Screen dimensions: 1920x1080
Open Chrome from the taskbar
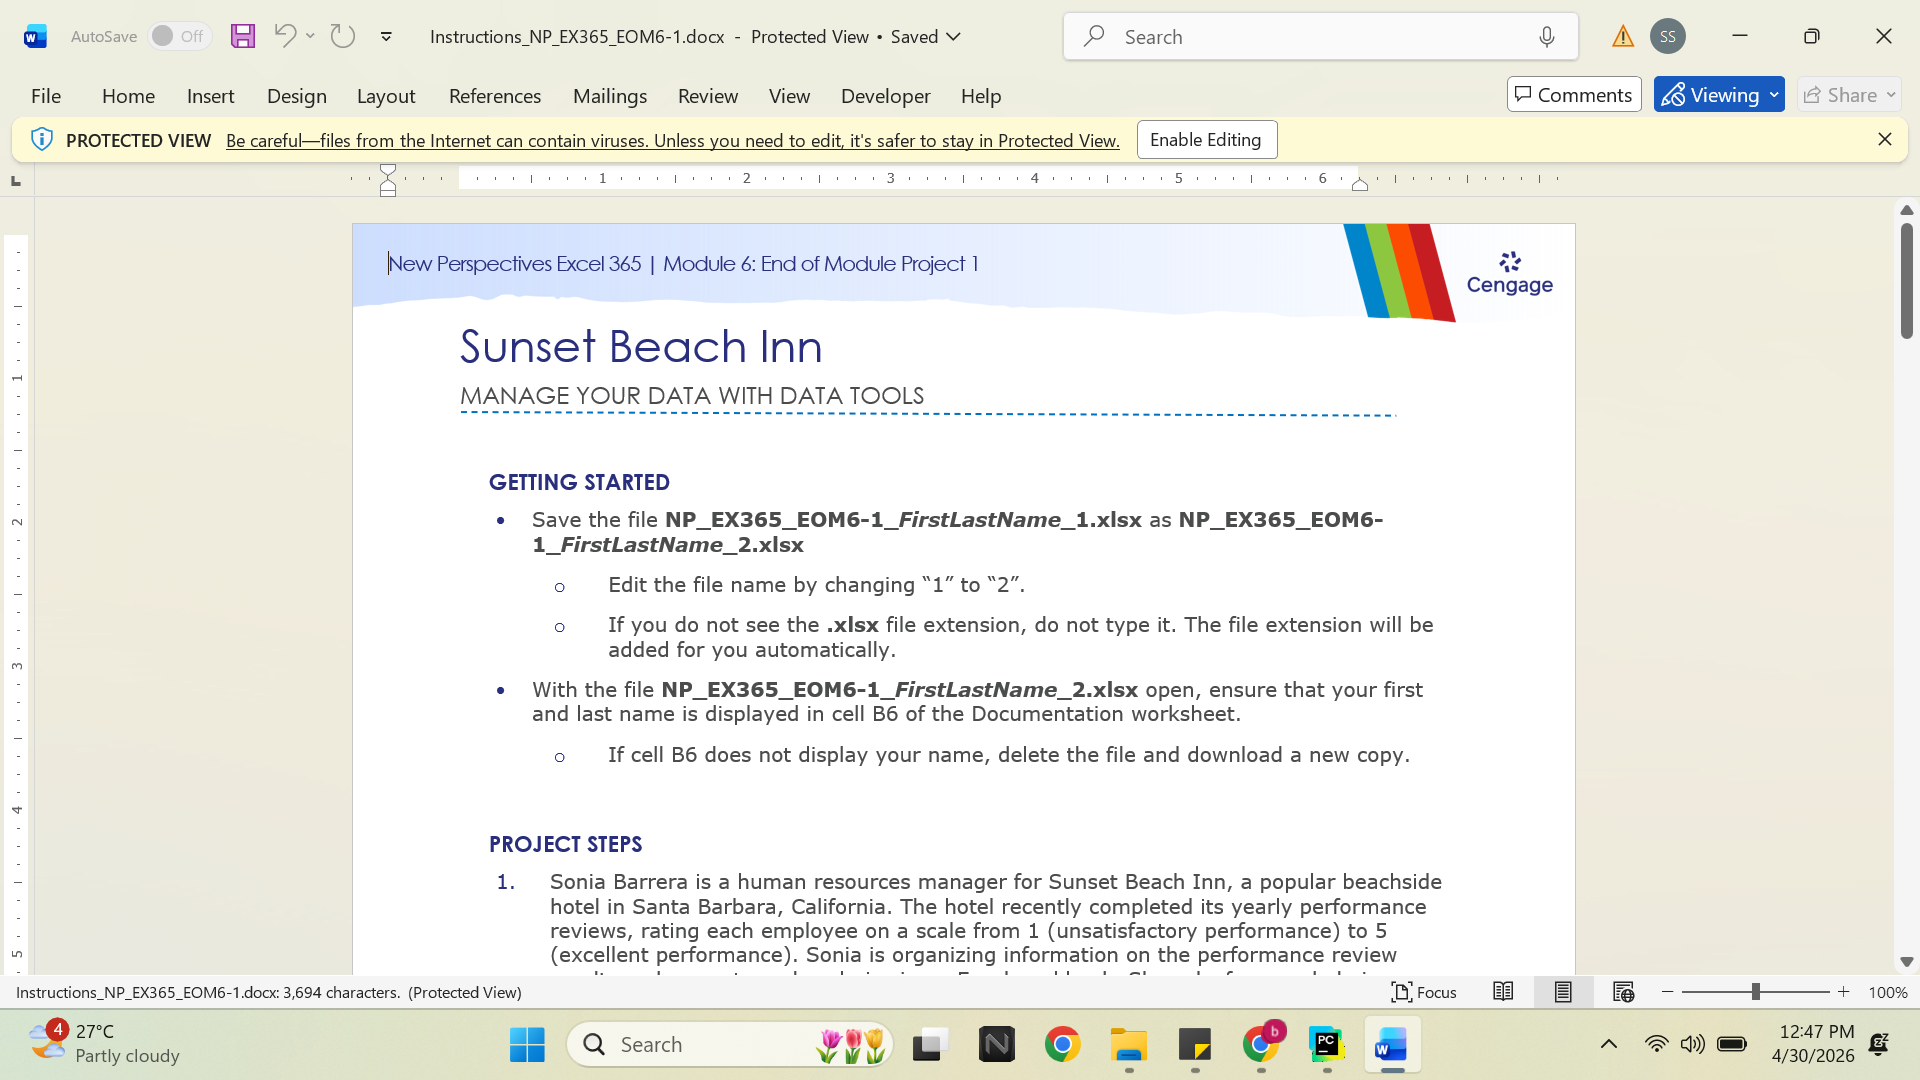(1062, 1044)
